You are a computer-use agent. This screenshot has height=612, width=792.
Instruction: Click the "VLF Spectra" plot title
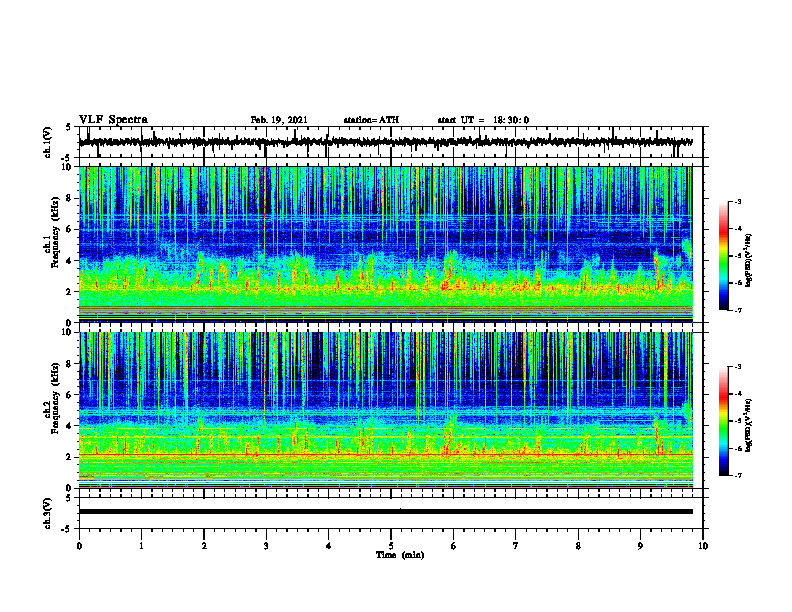(x=113, y=120)
